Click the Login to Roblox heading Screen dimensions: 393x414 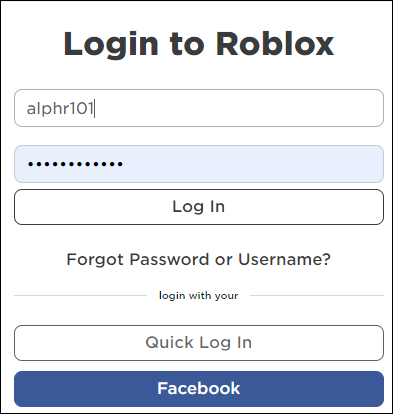pos(199,44)
